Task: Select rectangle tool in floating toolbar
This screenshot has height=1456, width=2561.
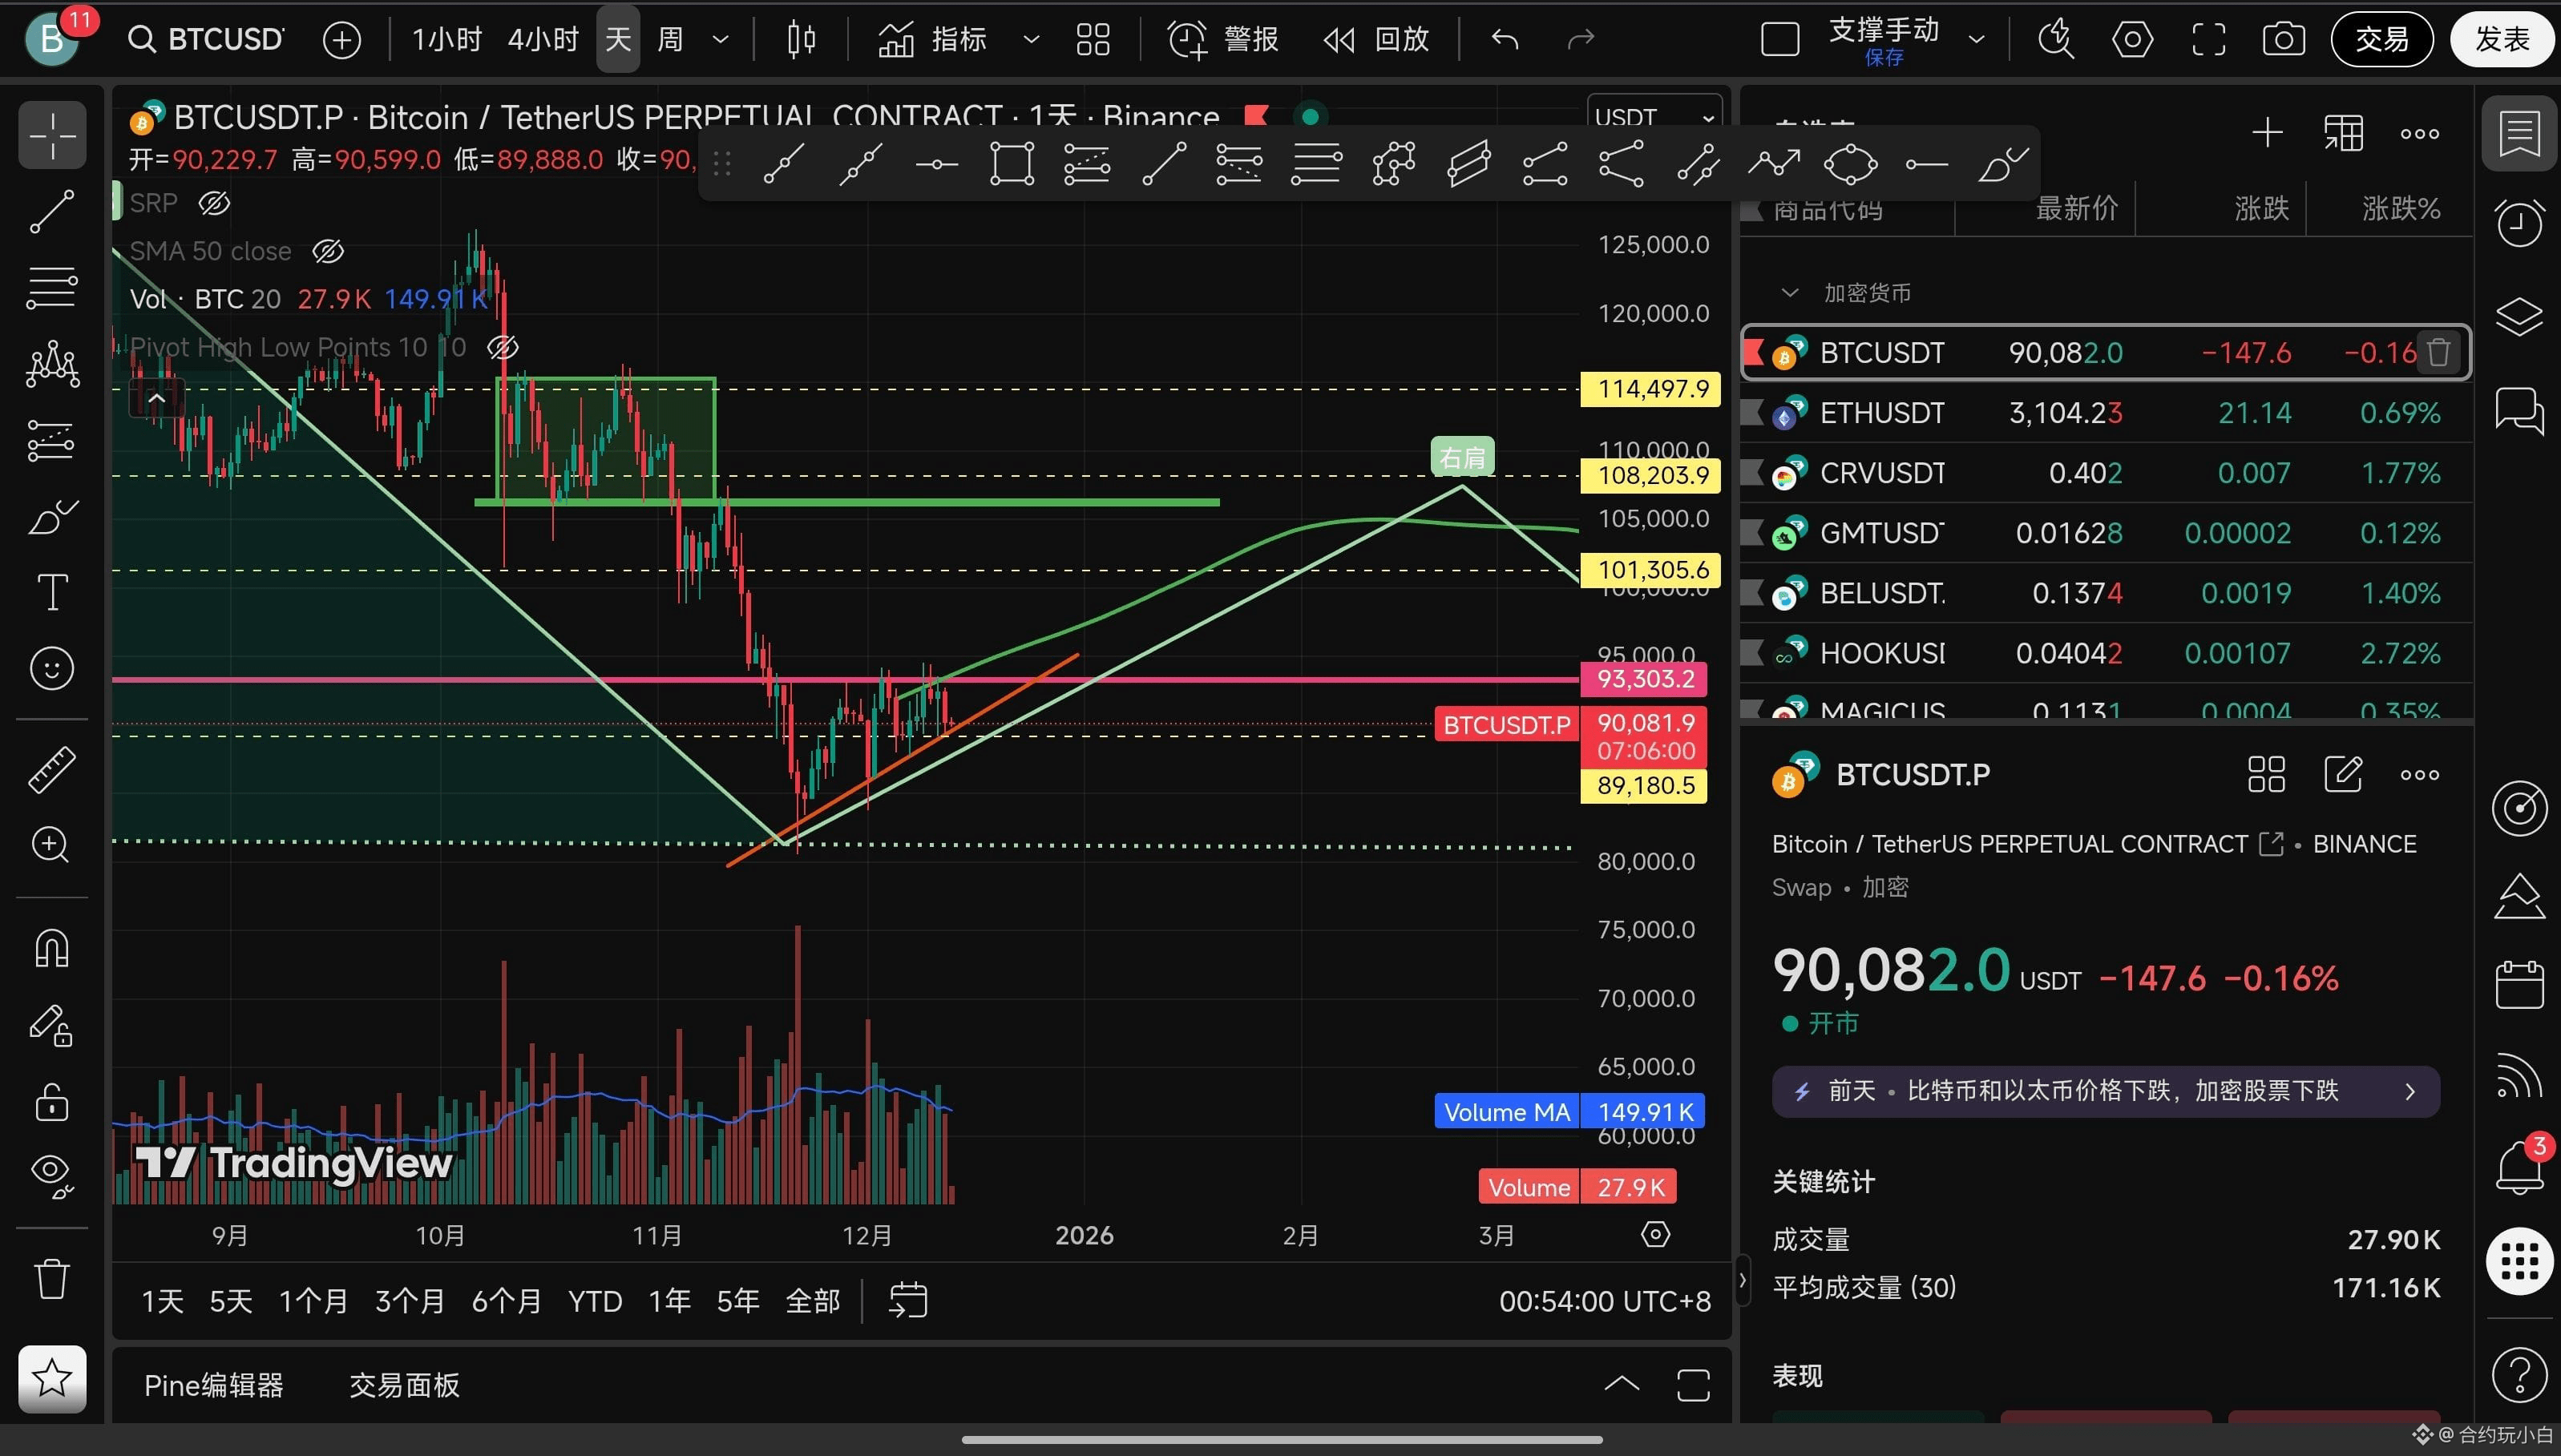Action: point(1011,164)
